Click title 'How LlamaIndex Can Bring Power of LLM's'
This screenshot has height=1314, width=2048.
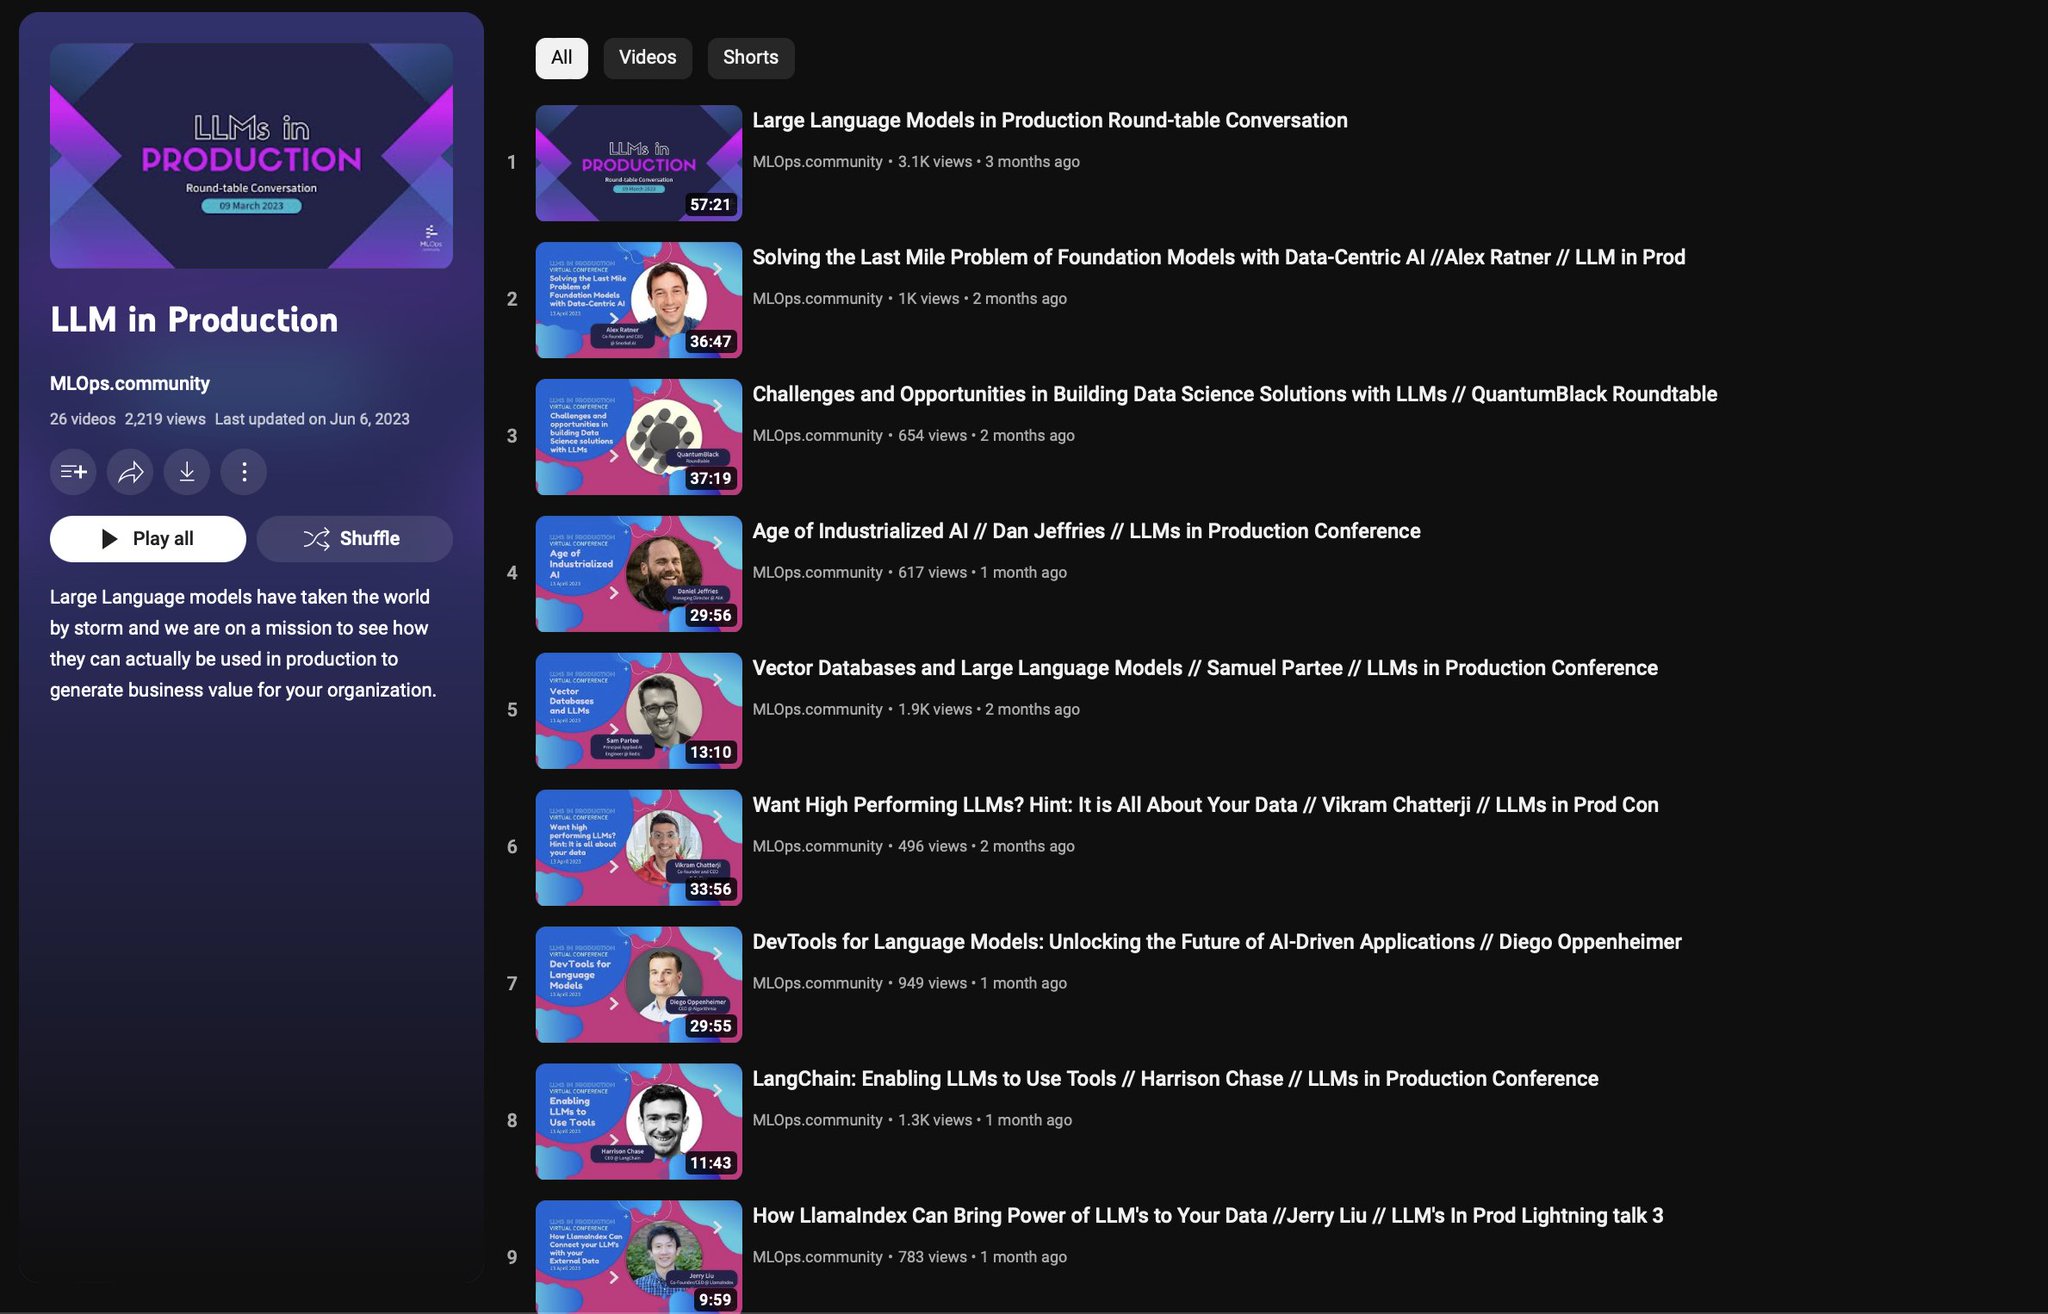[x=1208, y=1217]
